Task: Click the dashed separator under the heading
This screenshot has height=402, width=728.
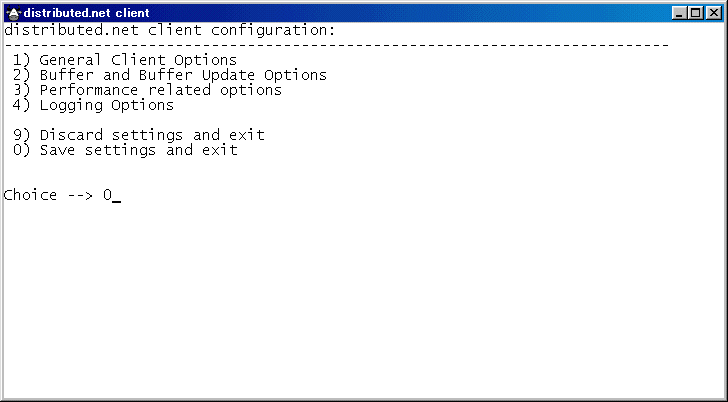Action: point(336,45)
